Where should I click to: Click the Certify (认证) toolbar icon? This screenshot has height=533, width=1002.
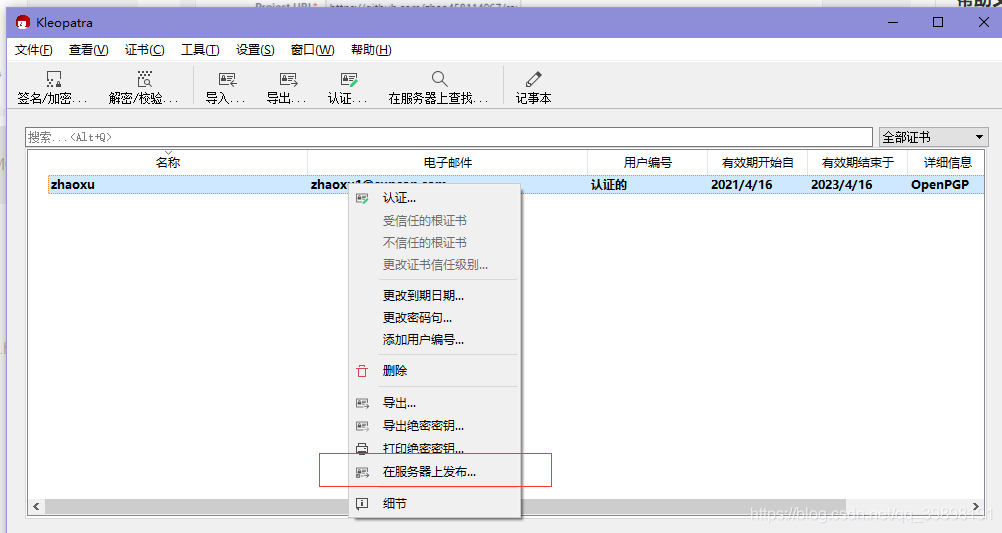pos(349,79)
